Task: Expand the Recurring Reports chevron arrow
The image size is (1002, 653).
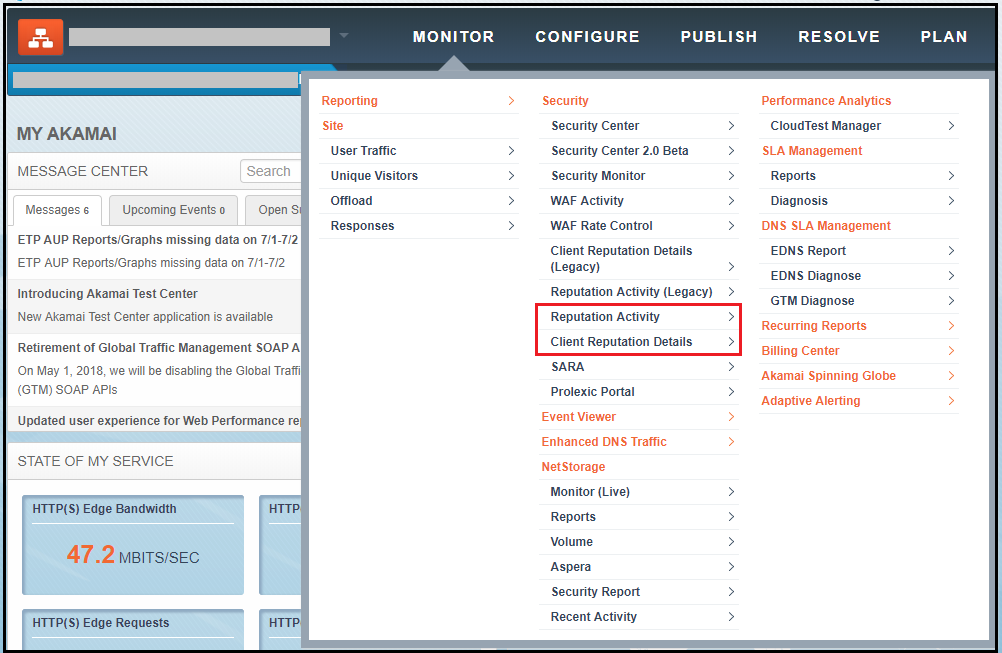Action: [951, 326]
